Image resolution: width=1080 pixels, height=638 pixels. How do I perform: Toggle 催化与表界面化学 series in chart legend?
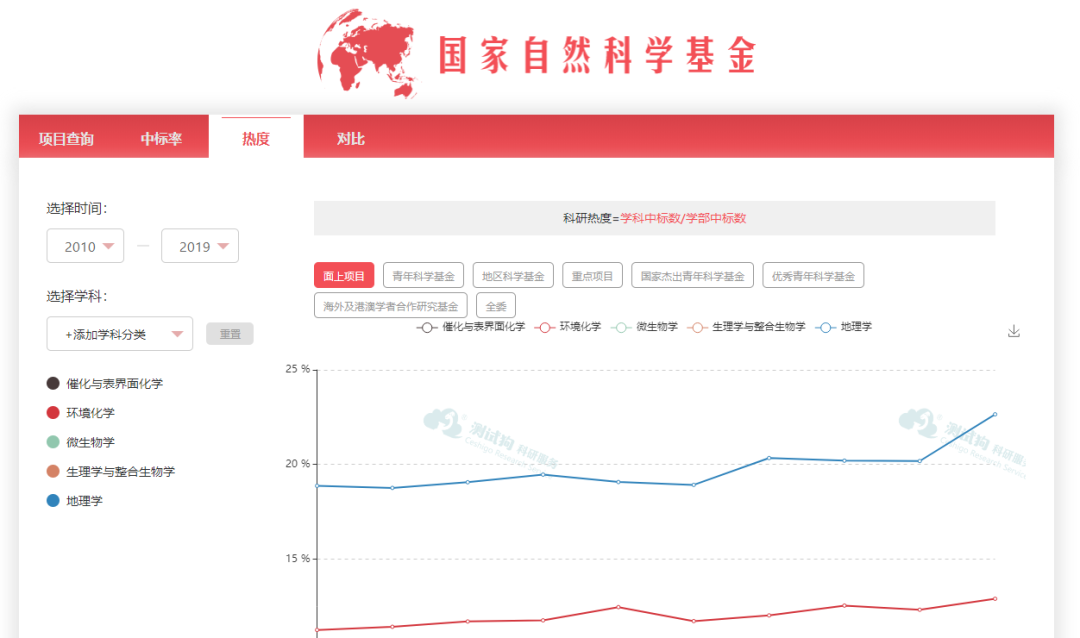471,327
